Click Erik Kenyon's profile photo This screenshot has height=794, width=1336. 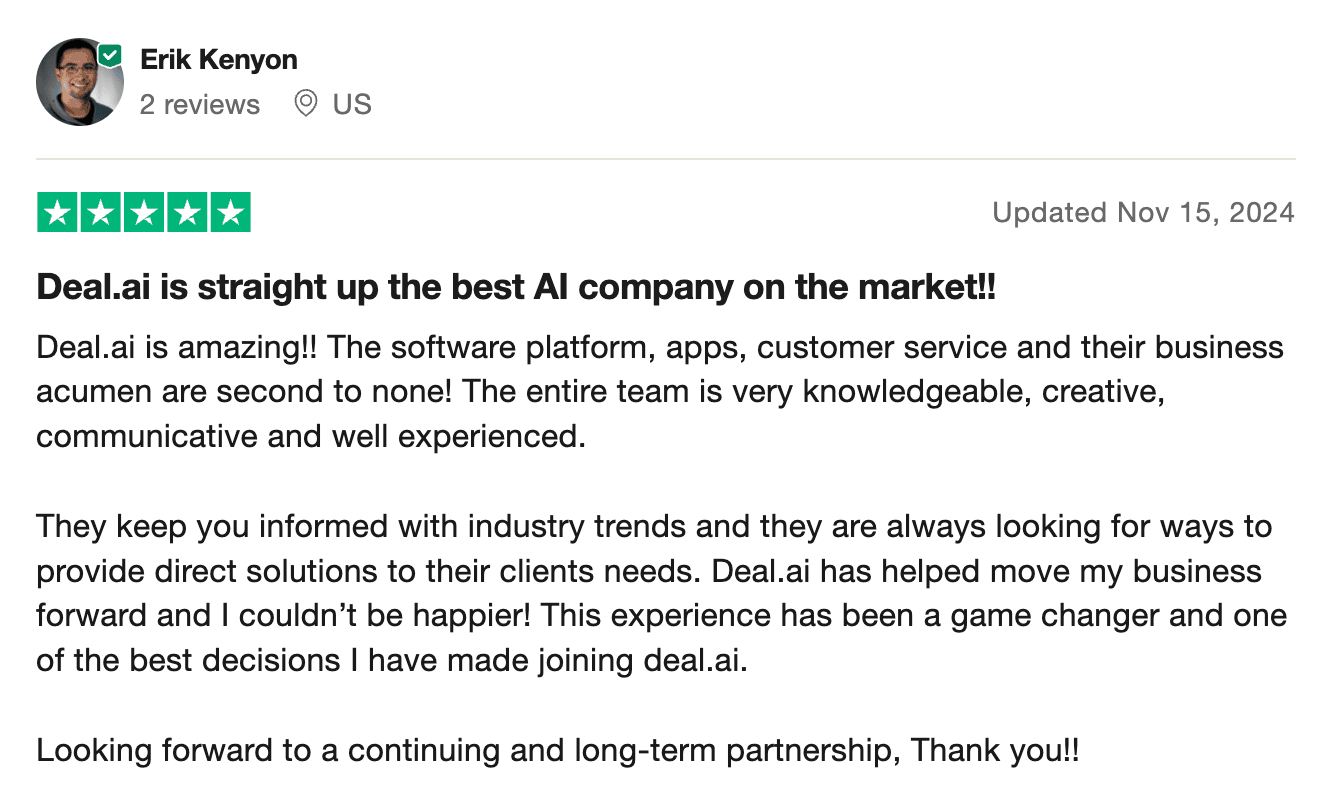tap(79, 83)
